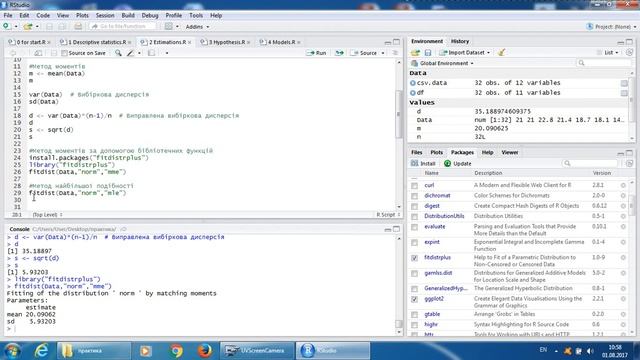The height and width of the screenshot is (360, 640).
Task: Show in new window icon in editor toolbar
Action: [x=38, y=53]
